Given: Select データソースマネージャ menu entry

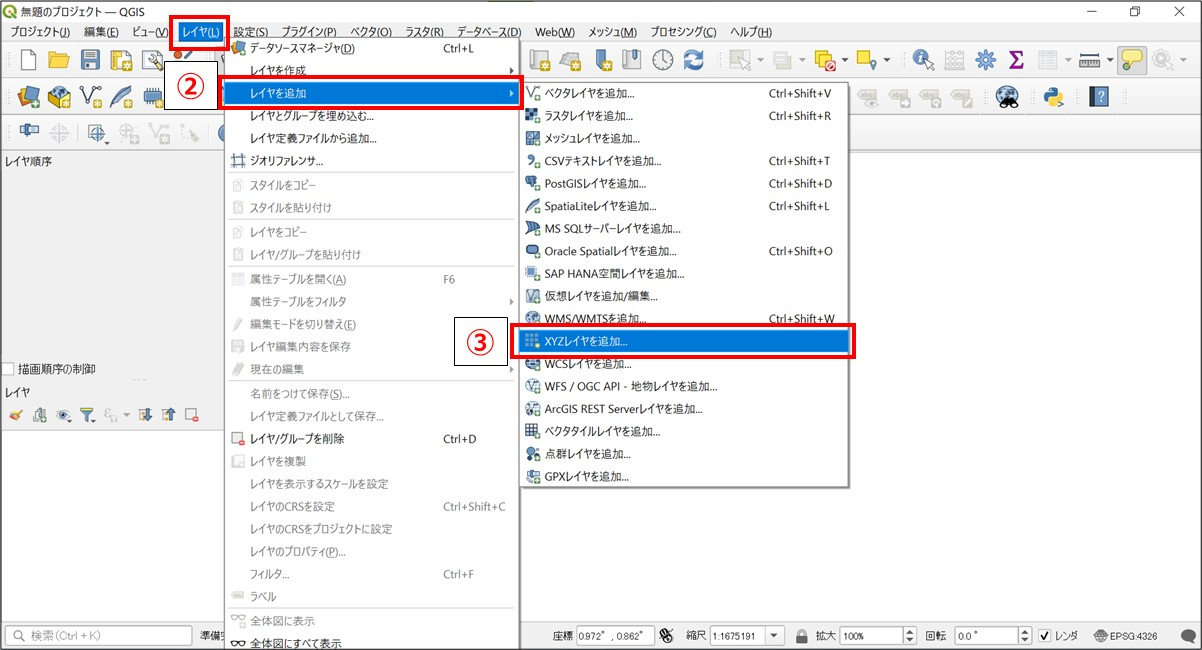Looking at the screenshot, I should (371, 48).
